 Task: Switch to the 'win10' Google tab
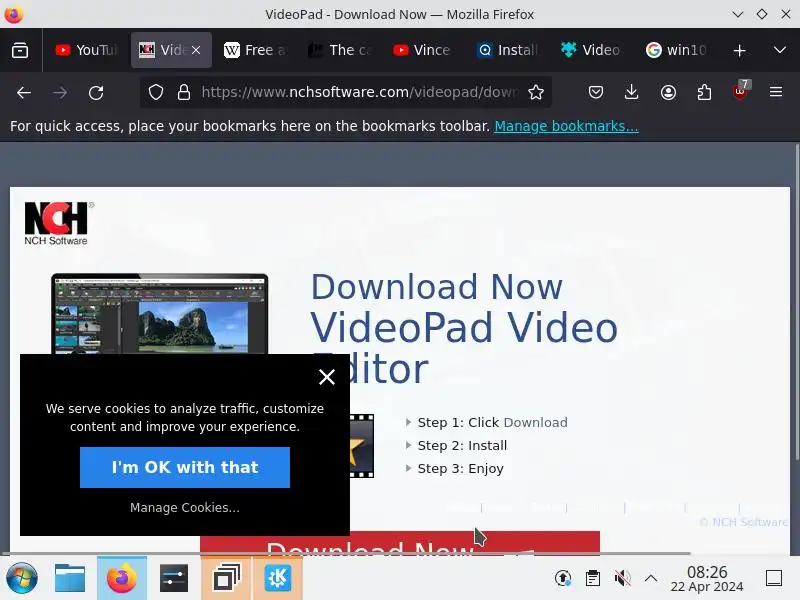[677, 50]
